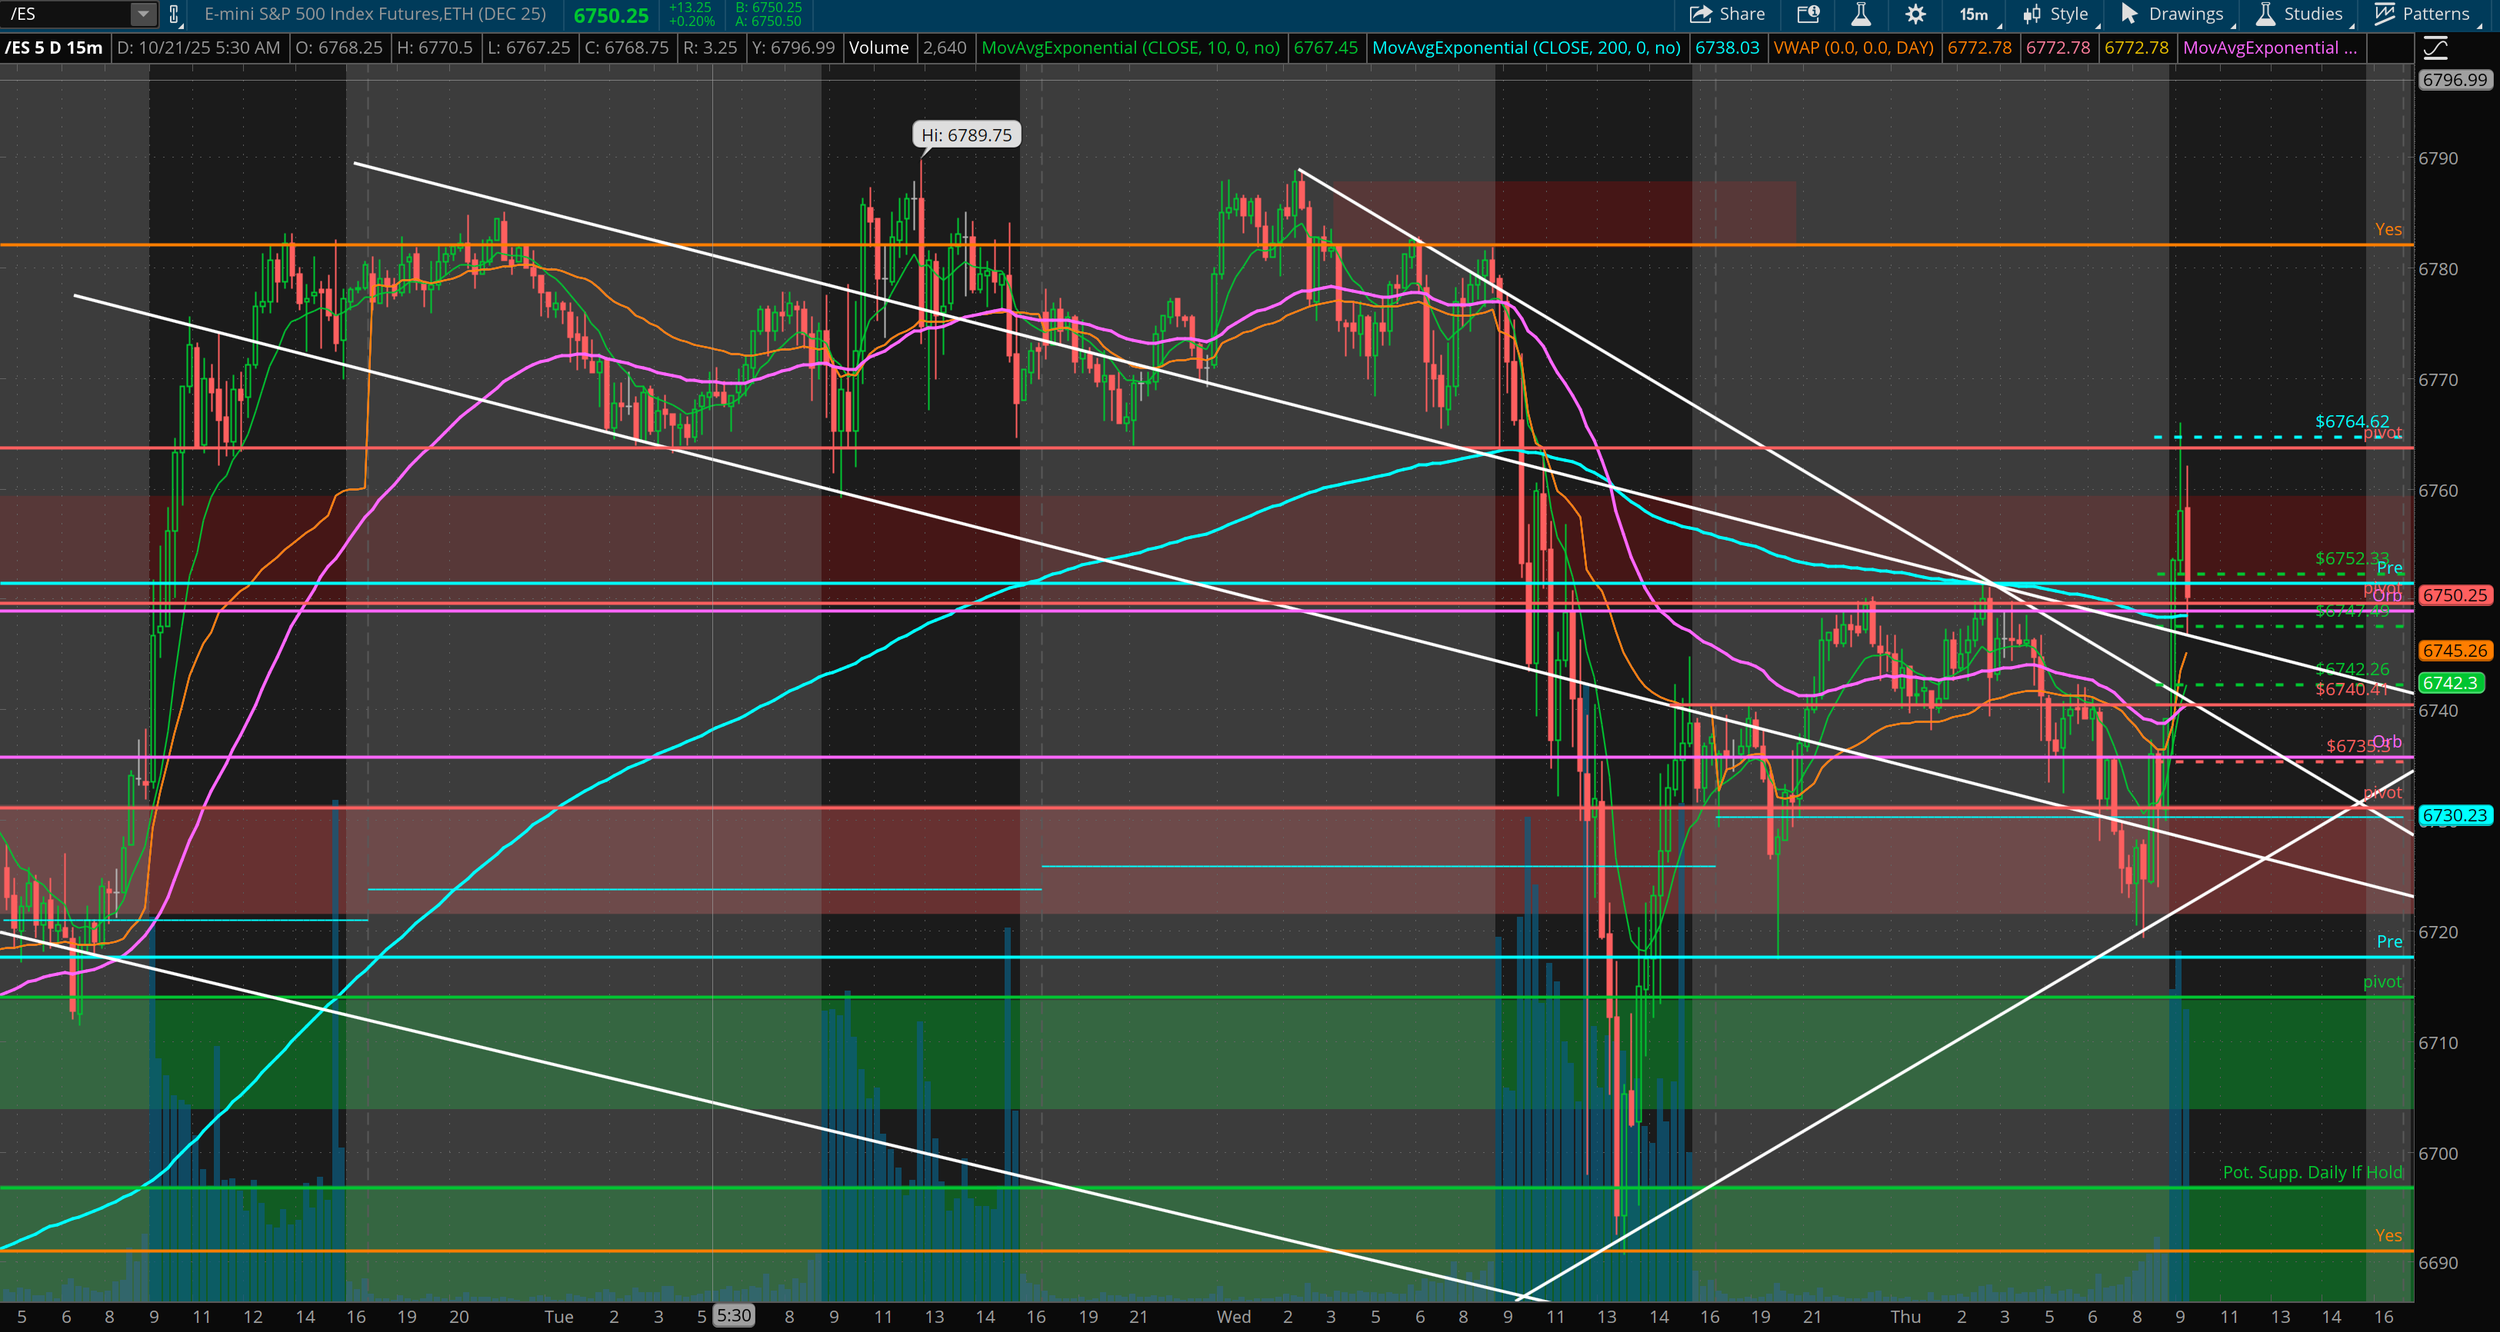Click into the /ES symbol field

[x=65, y=14]
